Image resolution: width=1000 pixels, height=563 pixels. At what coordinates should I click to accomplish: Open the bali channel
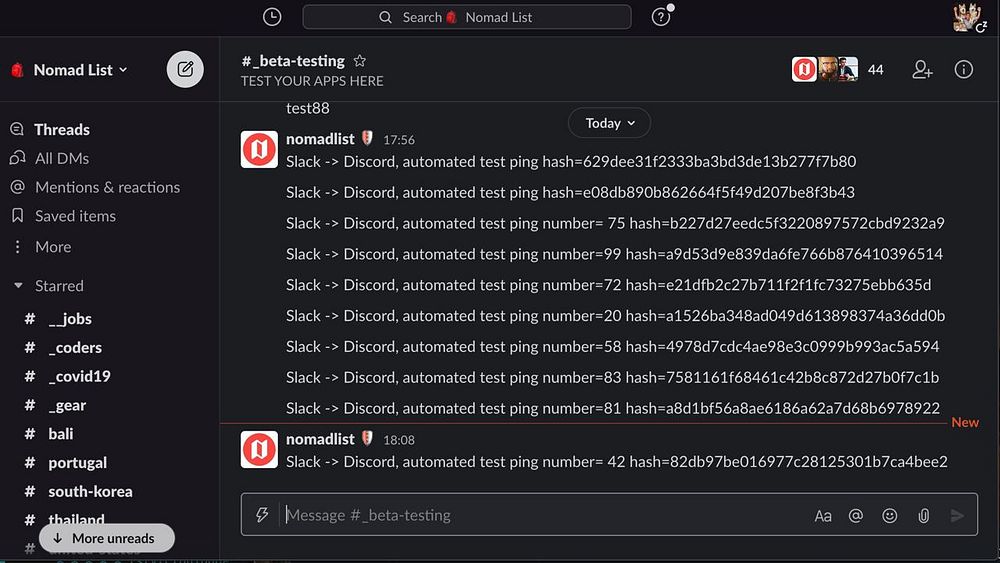pos(61,434)
